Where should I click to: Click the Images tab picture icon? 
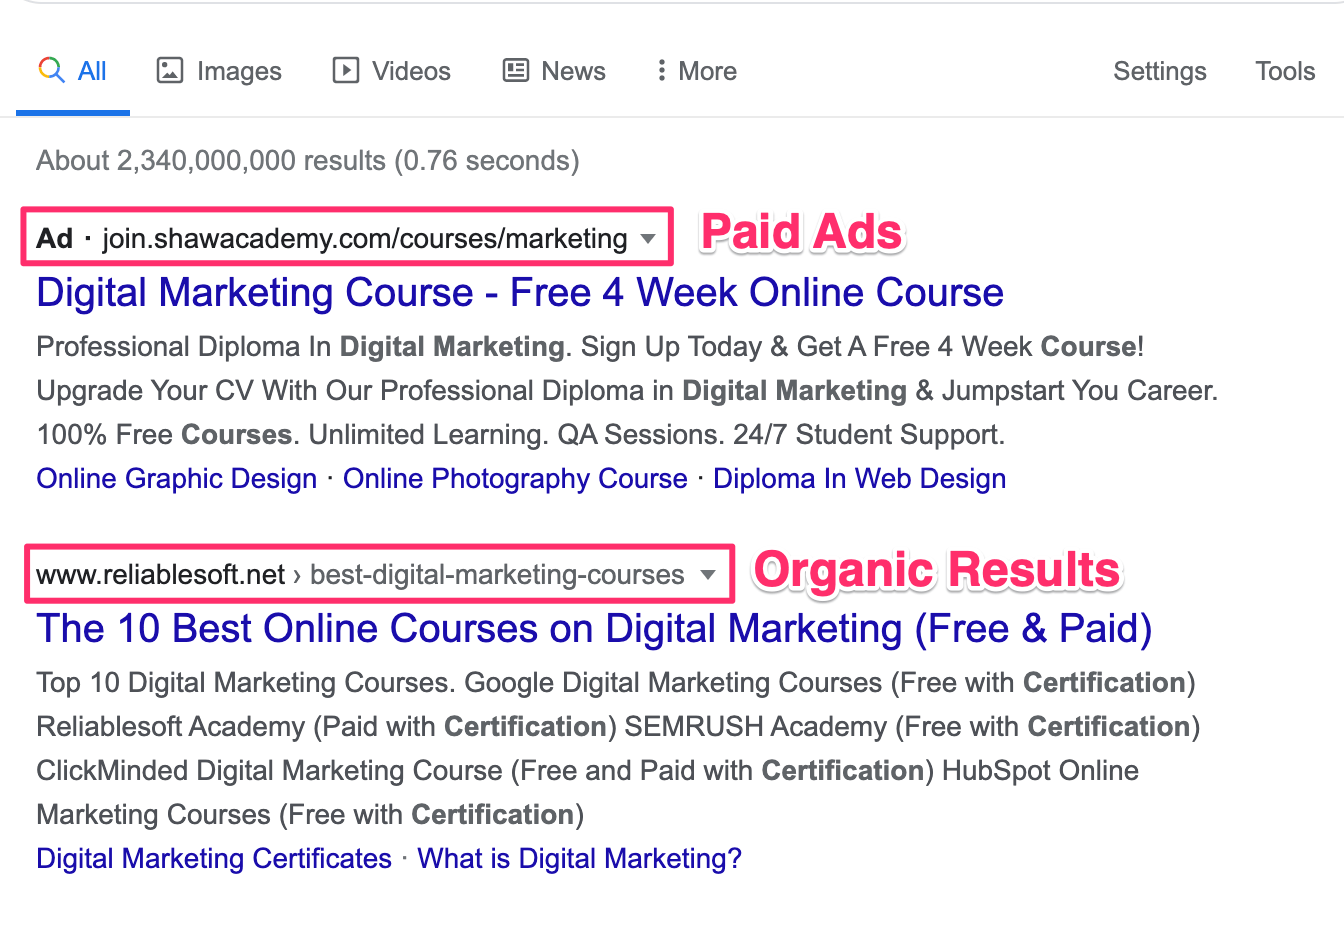(x=170, y=71)
